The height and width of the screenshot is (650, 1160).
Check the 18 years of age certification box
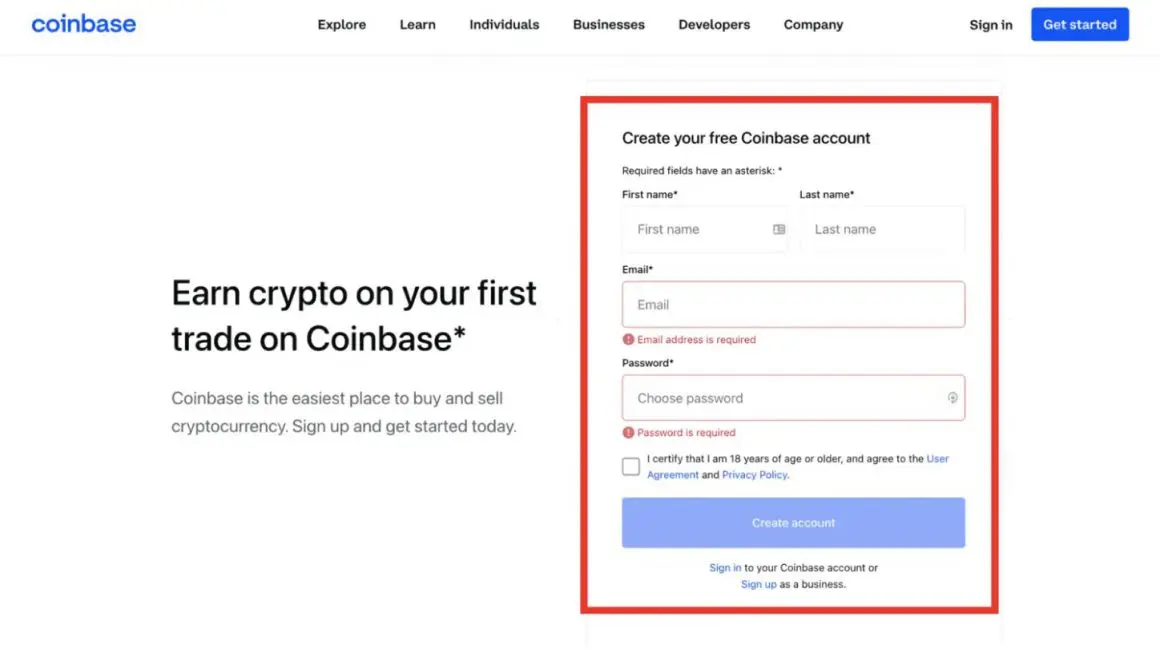click(630, 466)
